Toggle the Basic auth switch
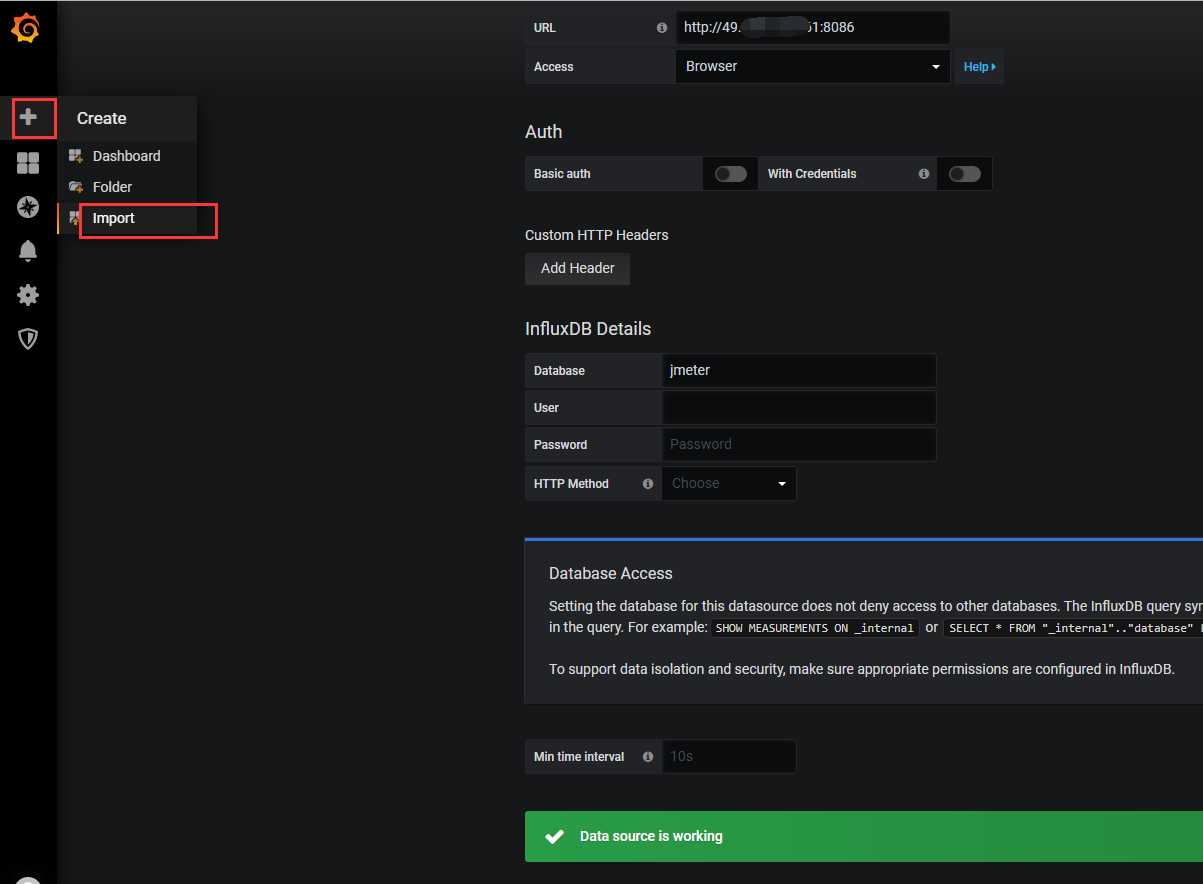Viewport: 1203px width, 884px height. tap(731, 174)
